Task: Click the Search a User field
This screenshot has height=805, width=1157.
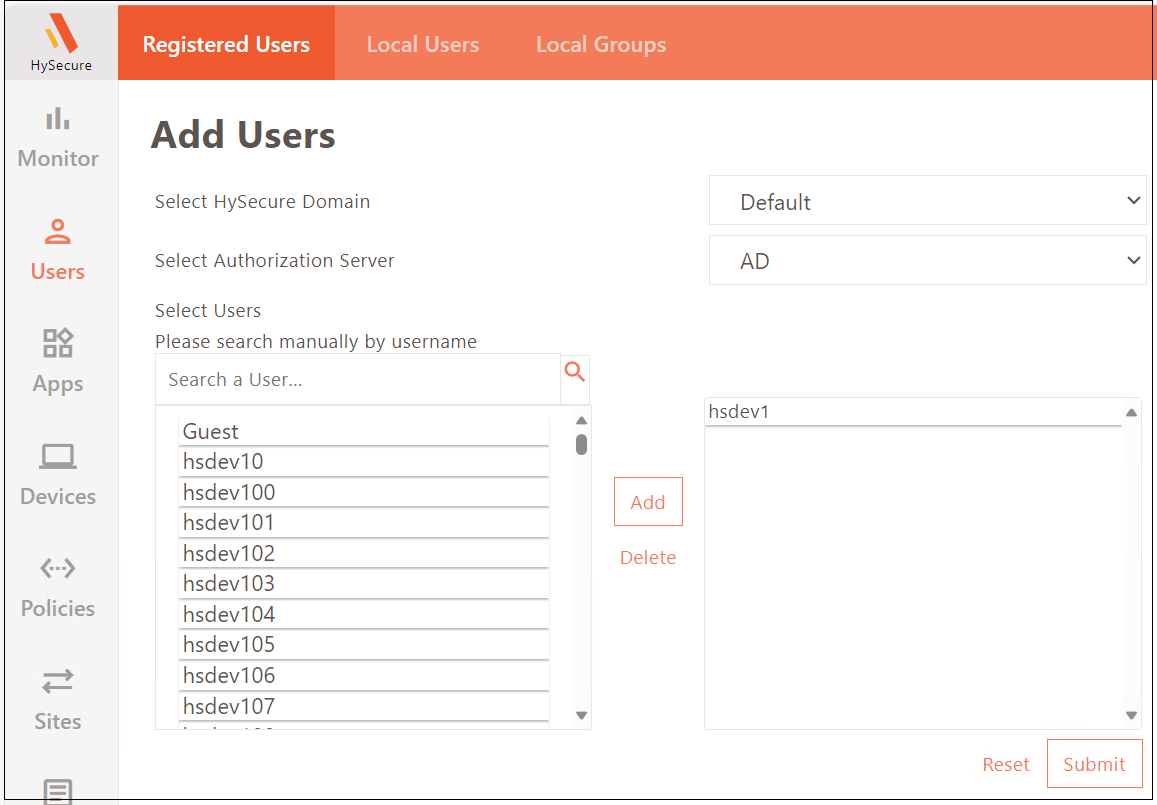Action: pyautogui.click(x=357, y=380)
